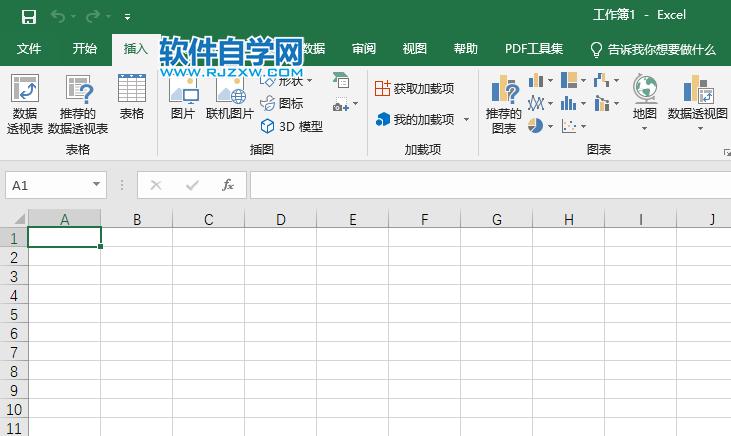Insert a 数据透视表 (PivotTable)

(25, 104)
